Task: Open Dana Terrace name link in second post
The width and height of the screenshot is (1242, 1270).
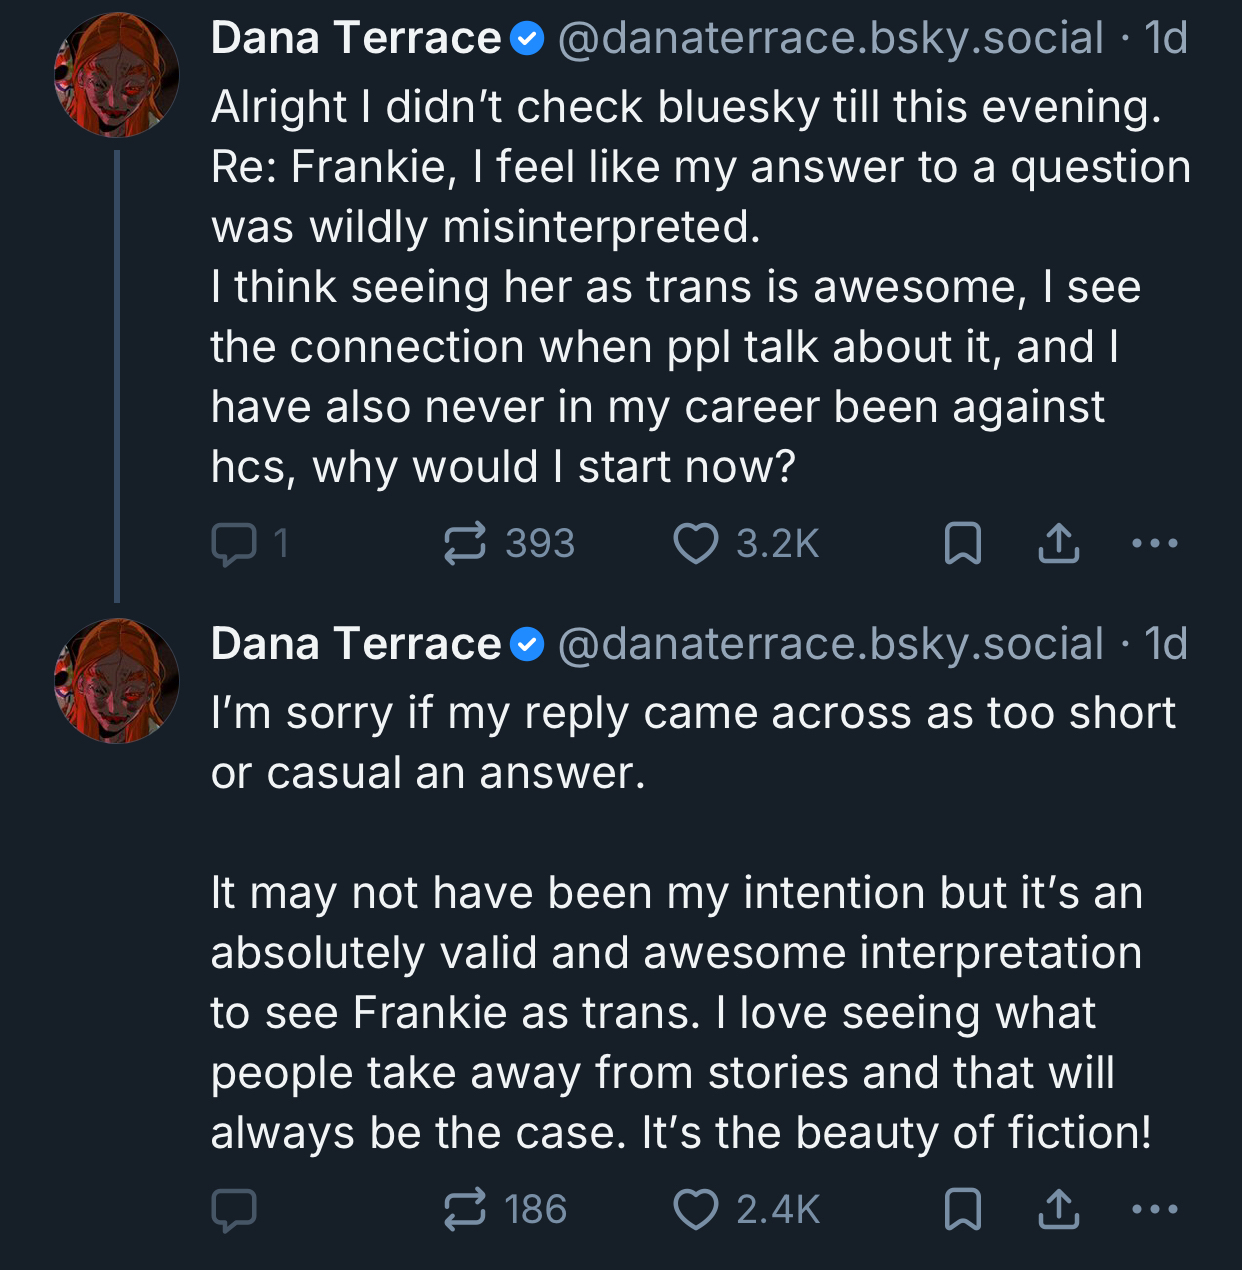Action: coord(356,644)
